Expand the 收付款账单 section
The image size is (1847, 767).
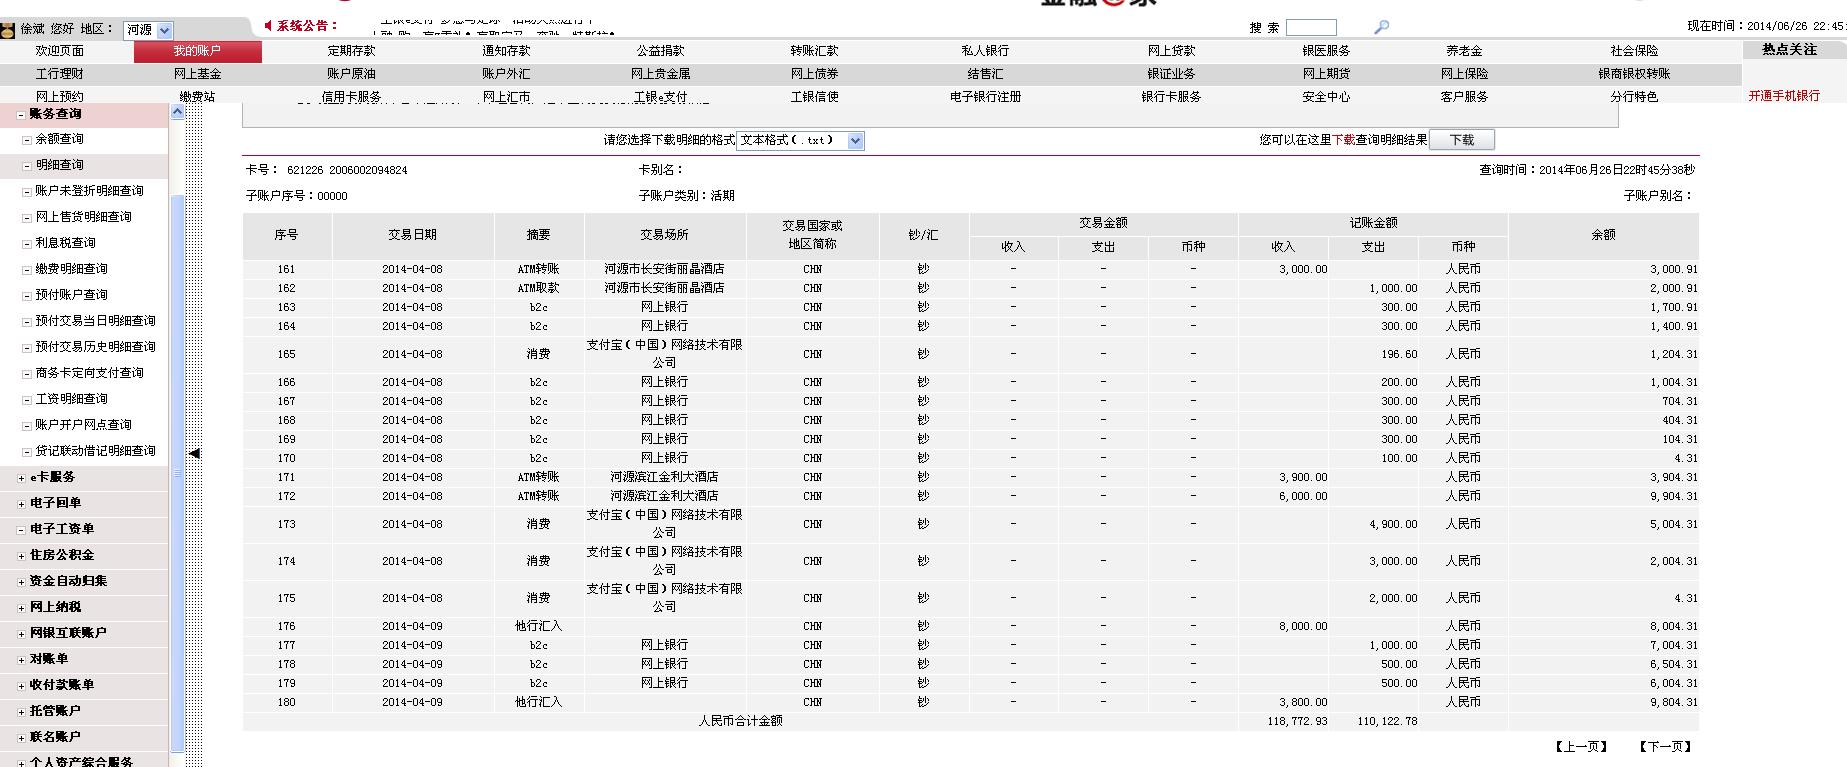(22, 686)
